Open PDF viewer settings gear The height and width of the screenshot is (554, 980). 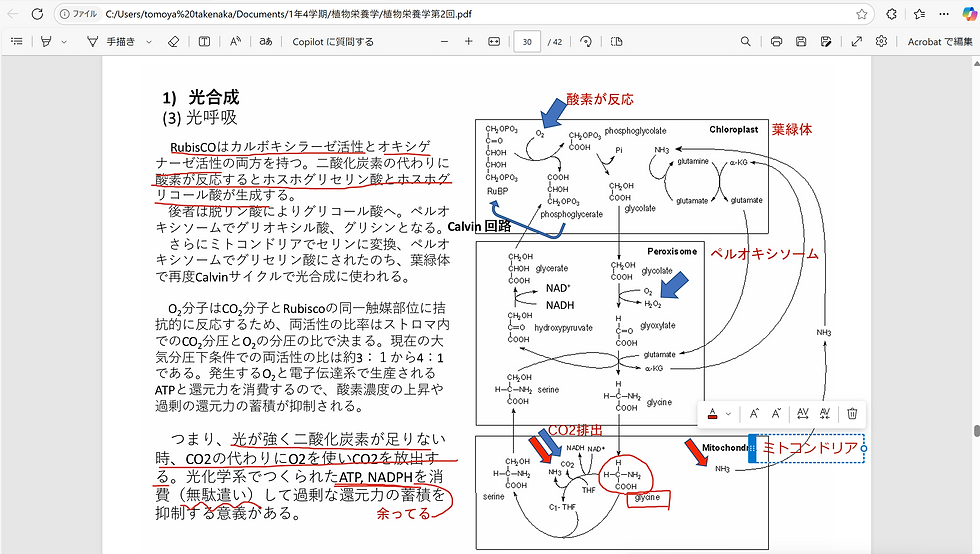tap(881, 41)
